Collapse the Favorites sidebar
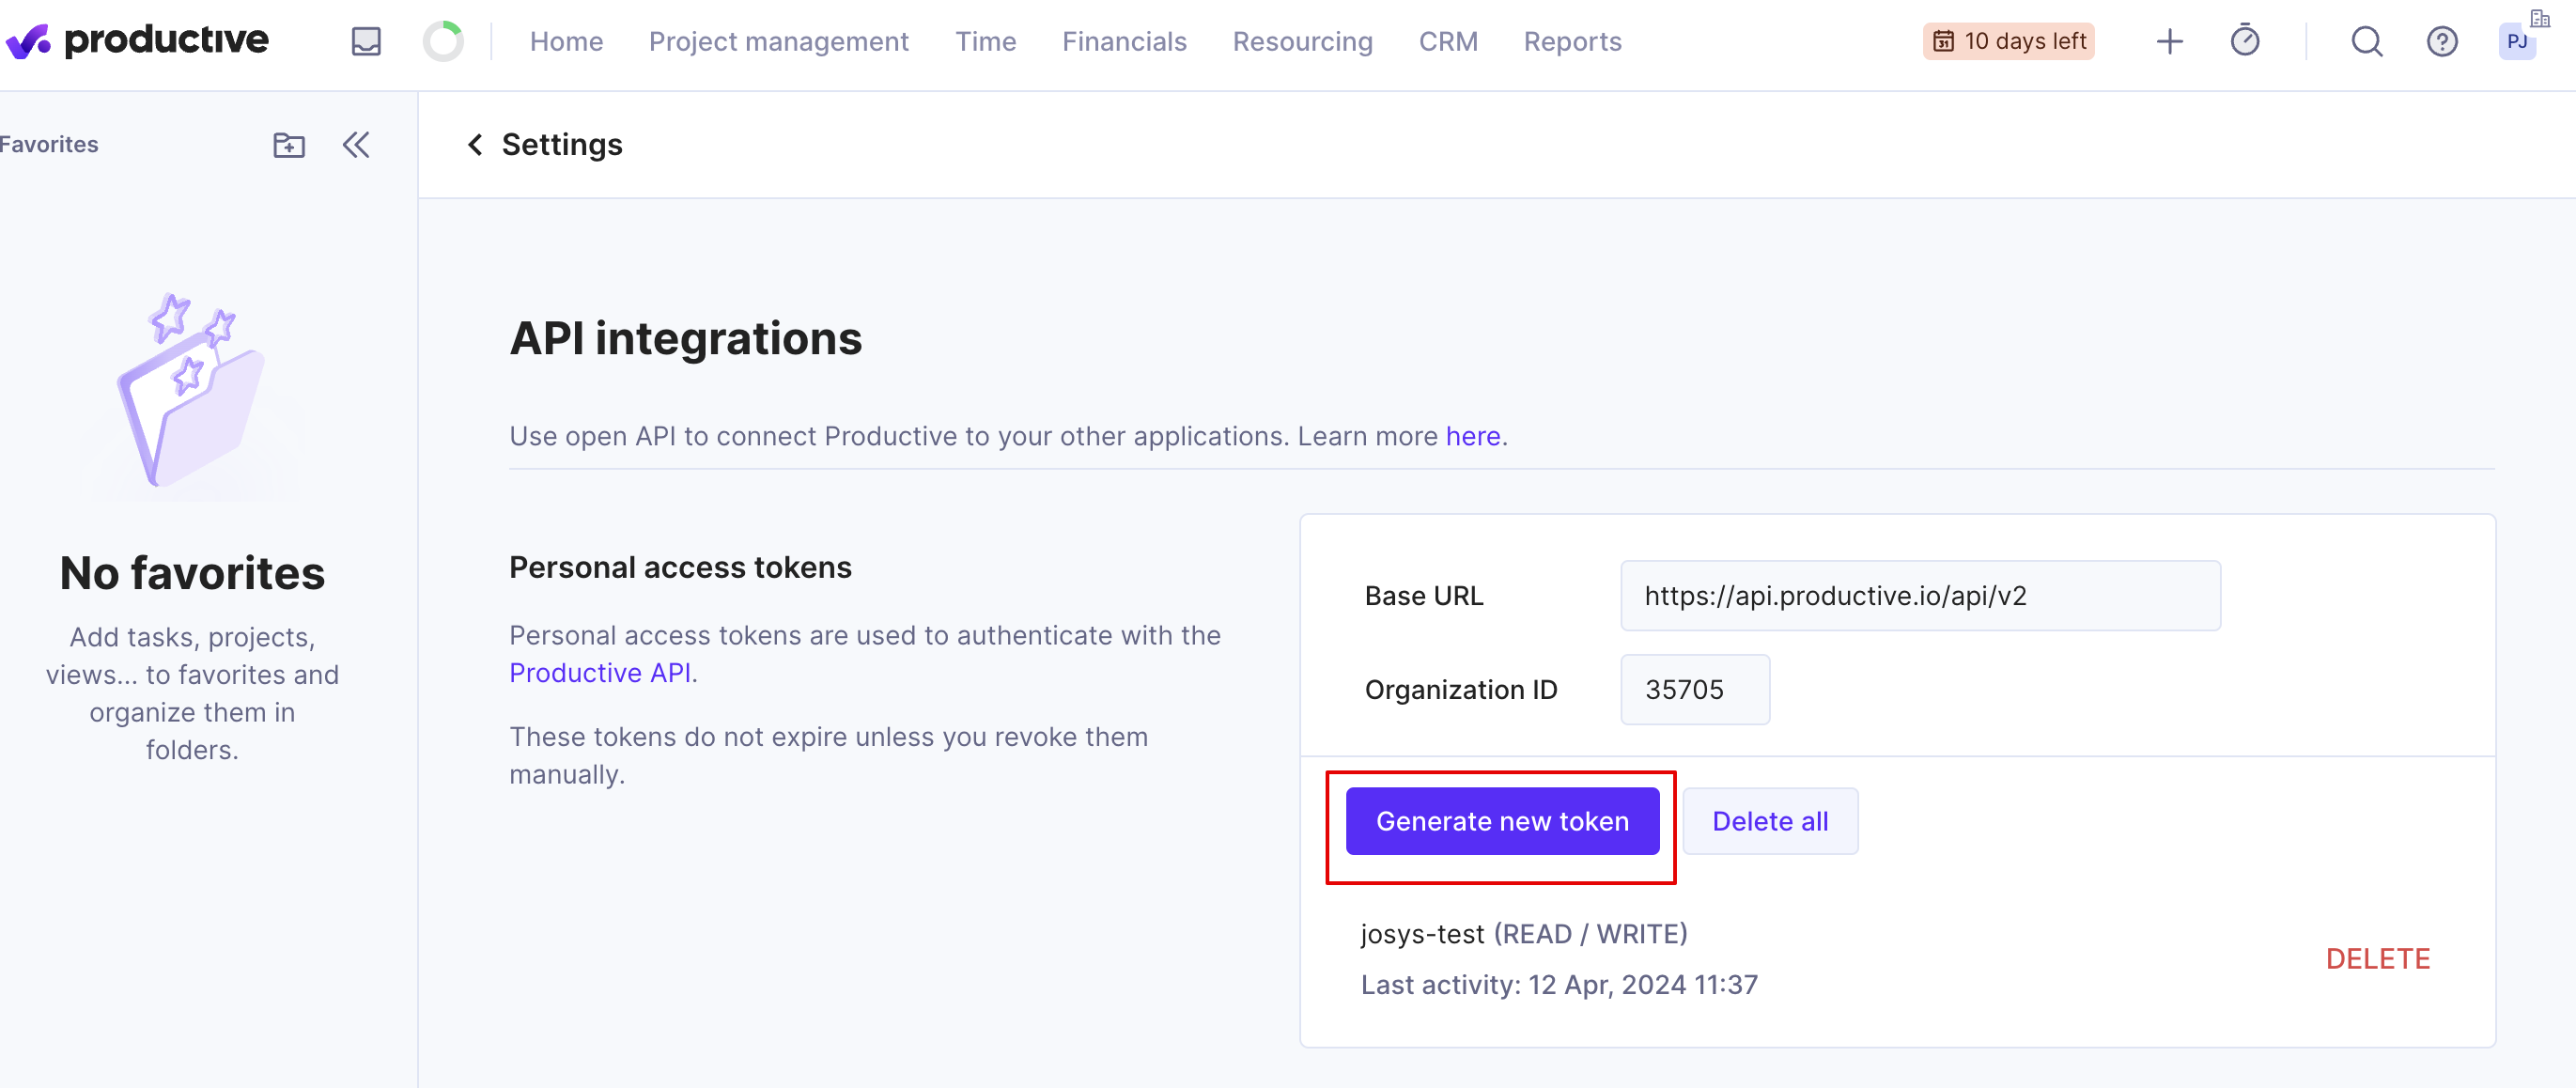The width and height of the screenshot is (2576, 1088). (x=356, y=145)
